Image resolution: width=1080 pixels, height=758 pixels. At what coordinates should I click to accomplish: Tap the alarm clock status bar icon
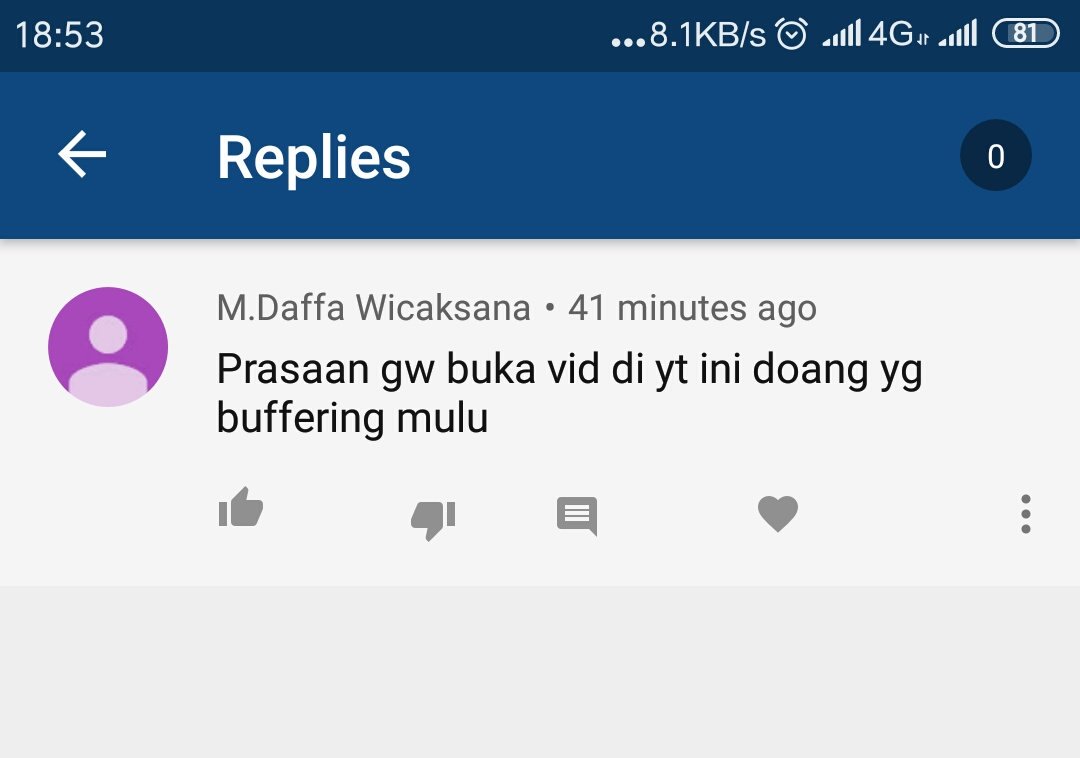(791, 34)
